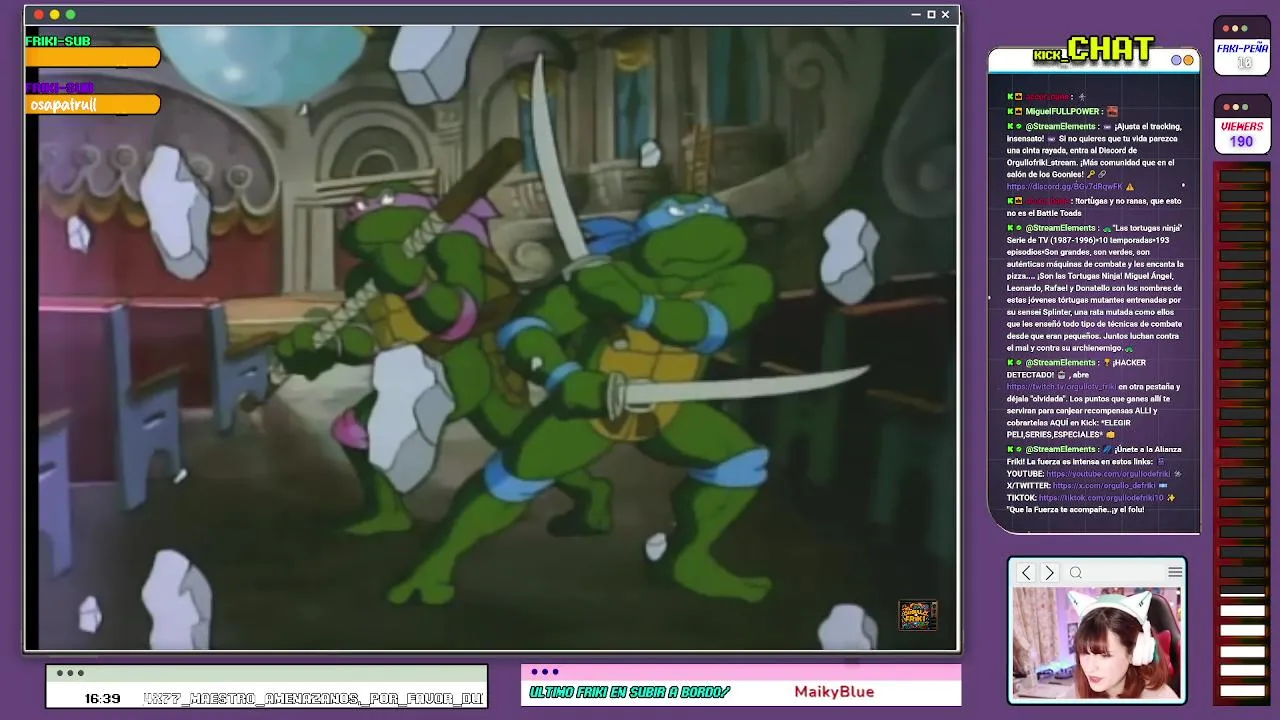Click the Que la Fuerza te acompañe message
This screenshot has width=1280, height=720.
pos(1075,510)
